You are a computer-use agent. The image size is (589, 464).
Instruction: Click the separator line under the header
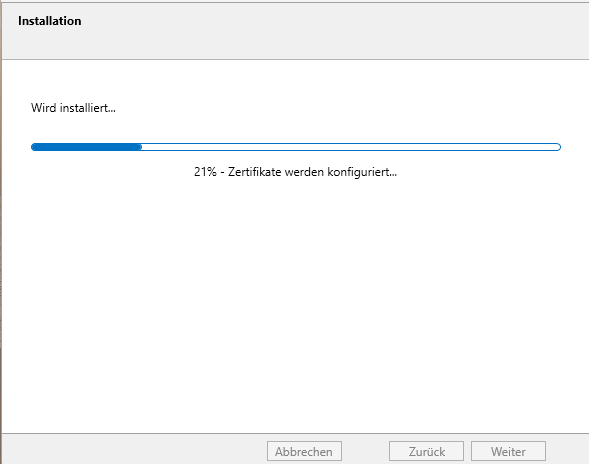coord(295,59)
